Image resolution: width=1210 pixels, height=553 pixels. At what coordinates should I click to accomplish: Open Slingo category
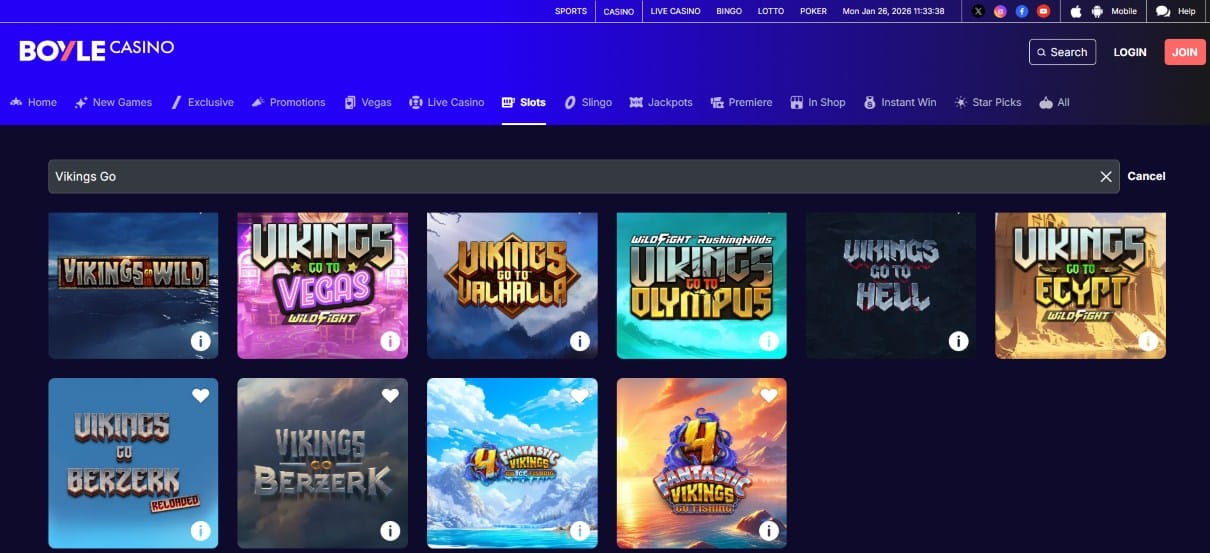pyautogui.click(x=588, y=102)
